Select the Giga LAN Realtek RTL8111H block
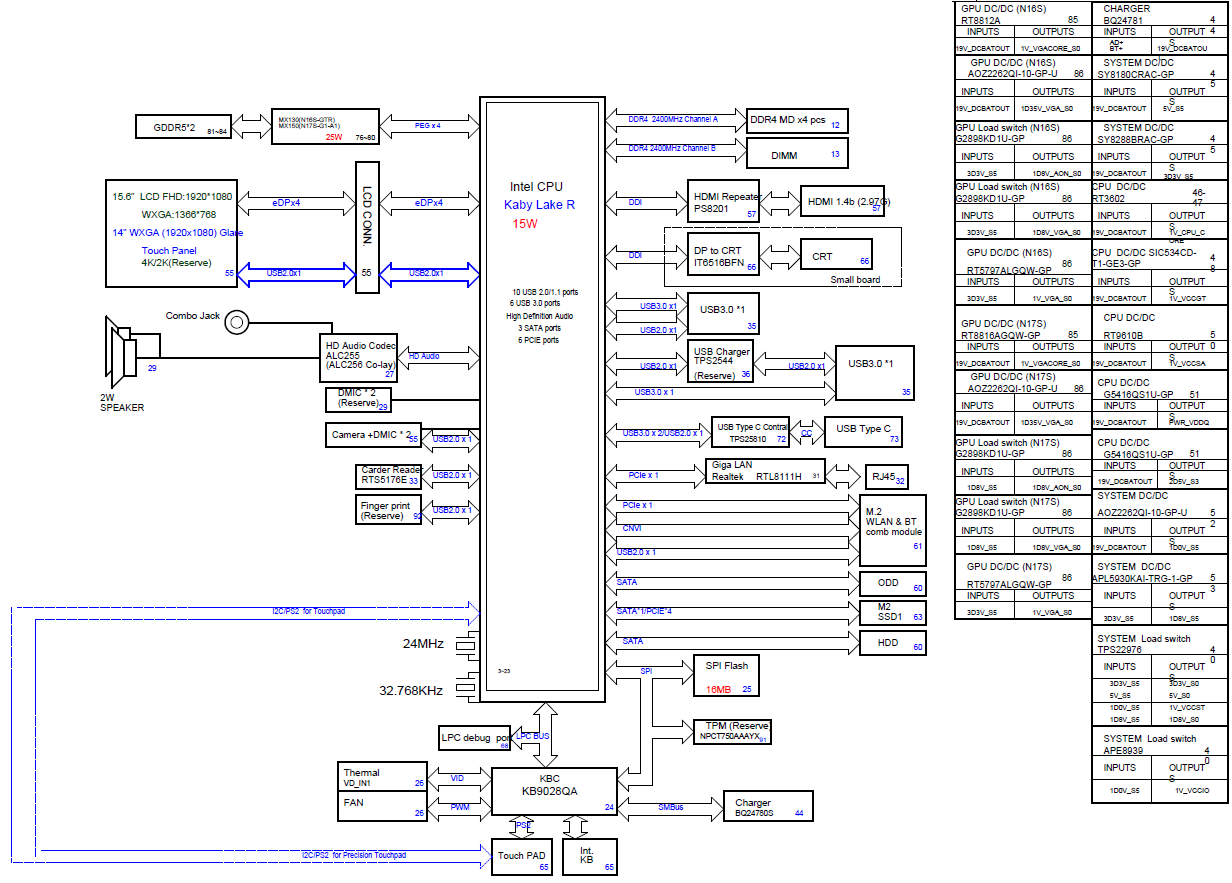The image size is (1232, 883). pos(766,472)
